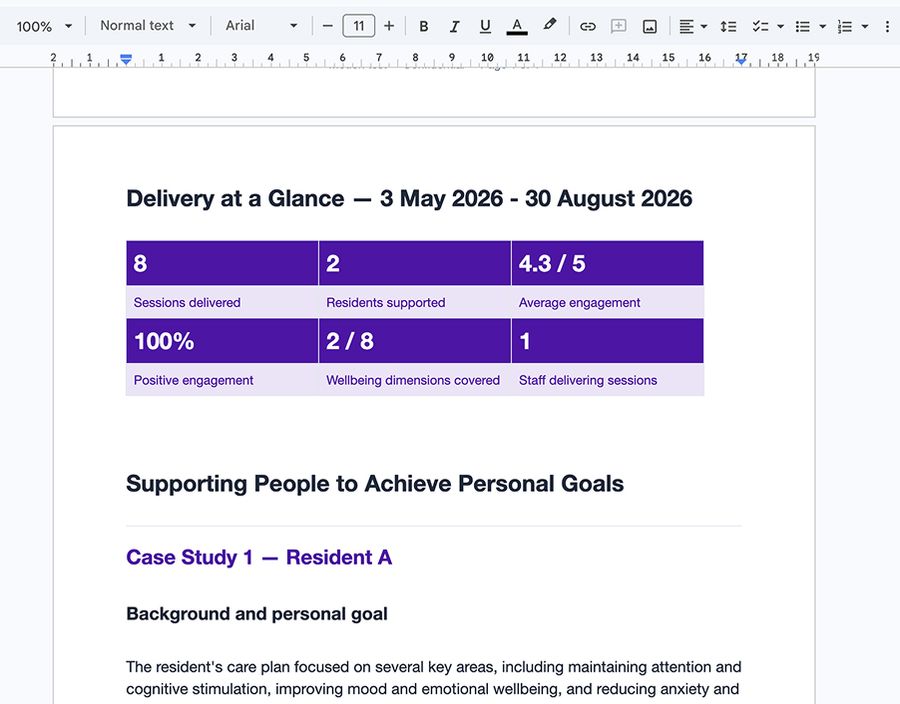Click the '1' staff value cell

(607, 341)
